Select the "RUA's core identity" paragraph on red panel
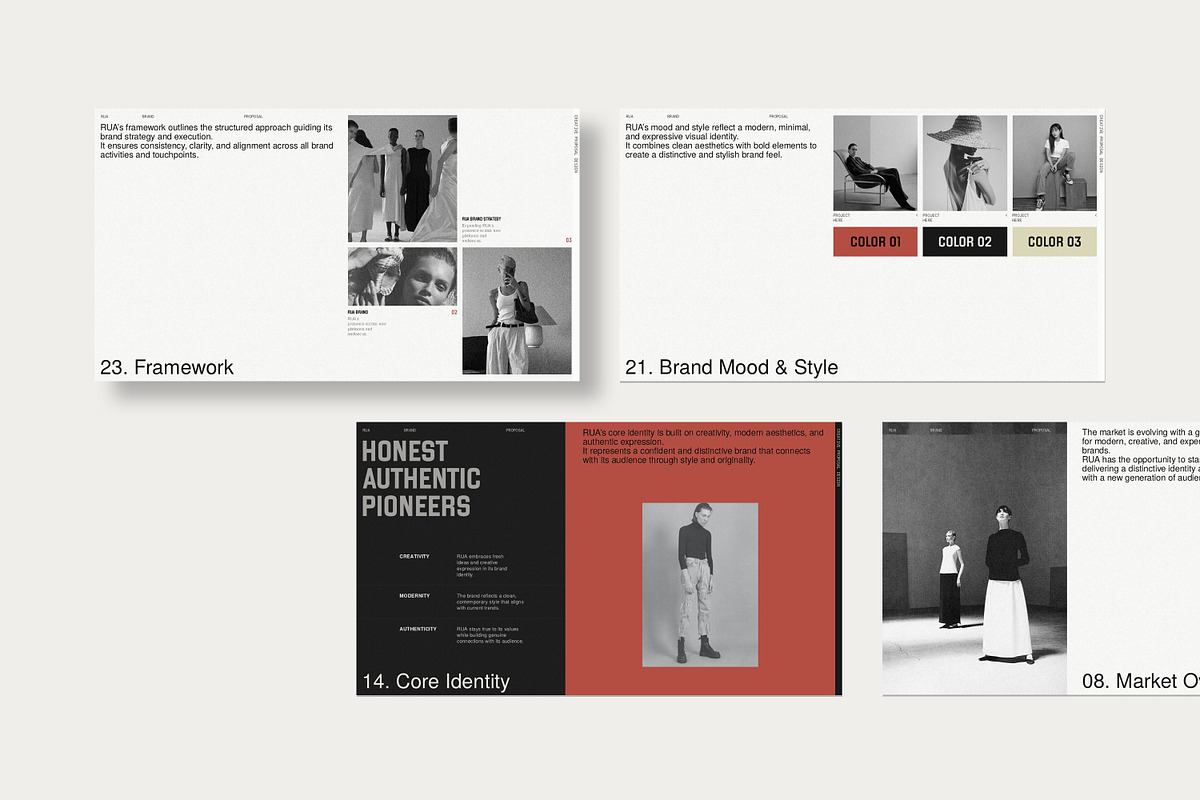This screenshot has width=1200, height=800. click(703, 446)
